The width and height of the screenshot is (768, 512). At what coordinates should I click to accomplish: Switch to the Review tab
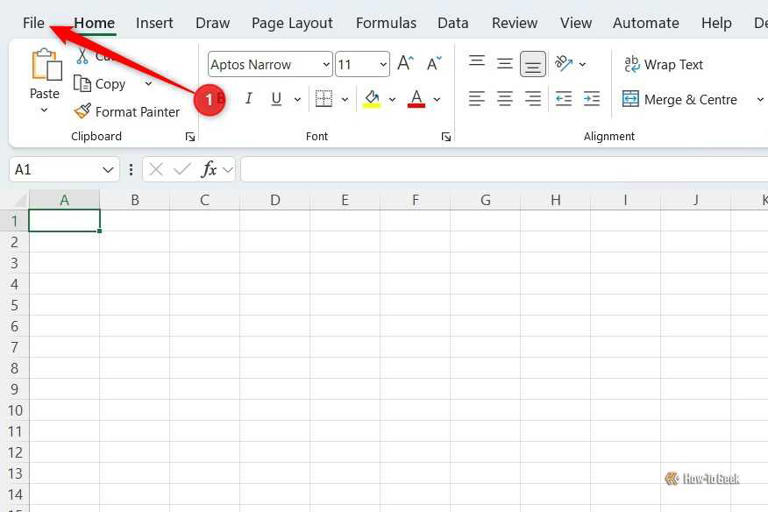[x=514, y=23]
